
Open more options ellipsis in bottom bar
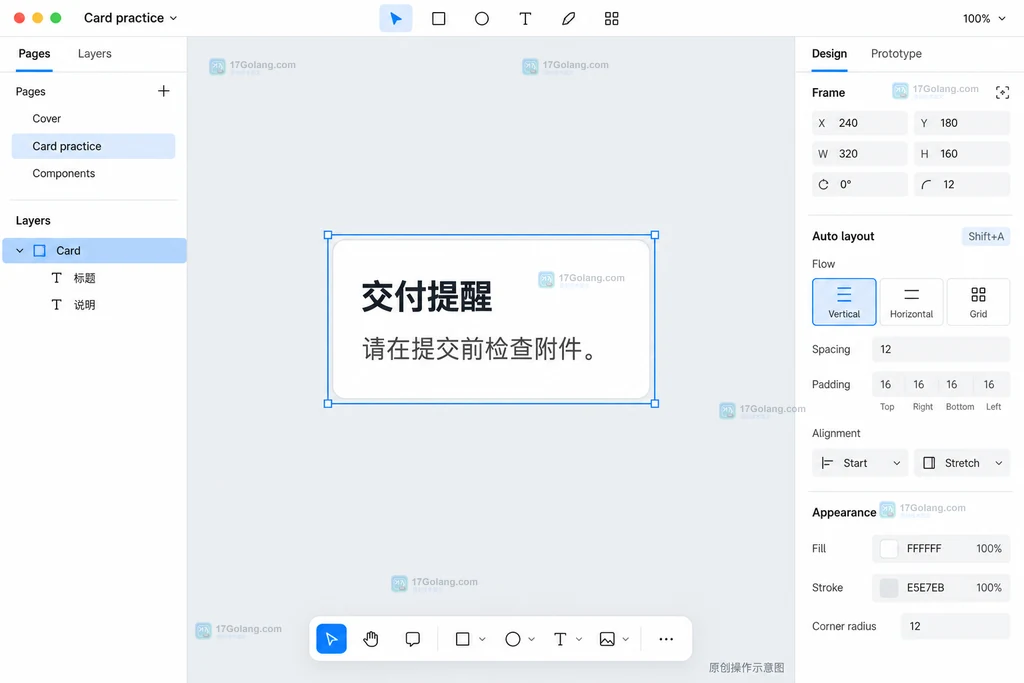[x=665, y=639]
